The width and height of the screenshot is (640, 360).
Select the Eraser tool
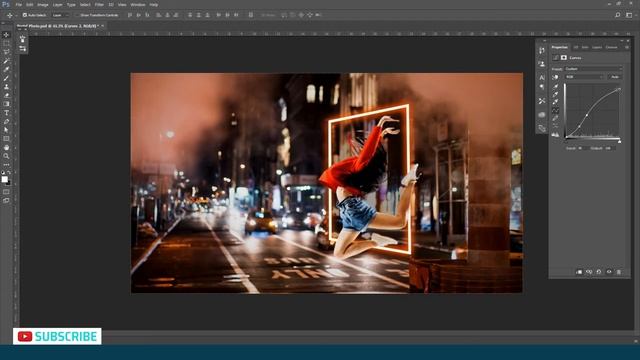pos(6,95)
